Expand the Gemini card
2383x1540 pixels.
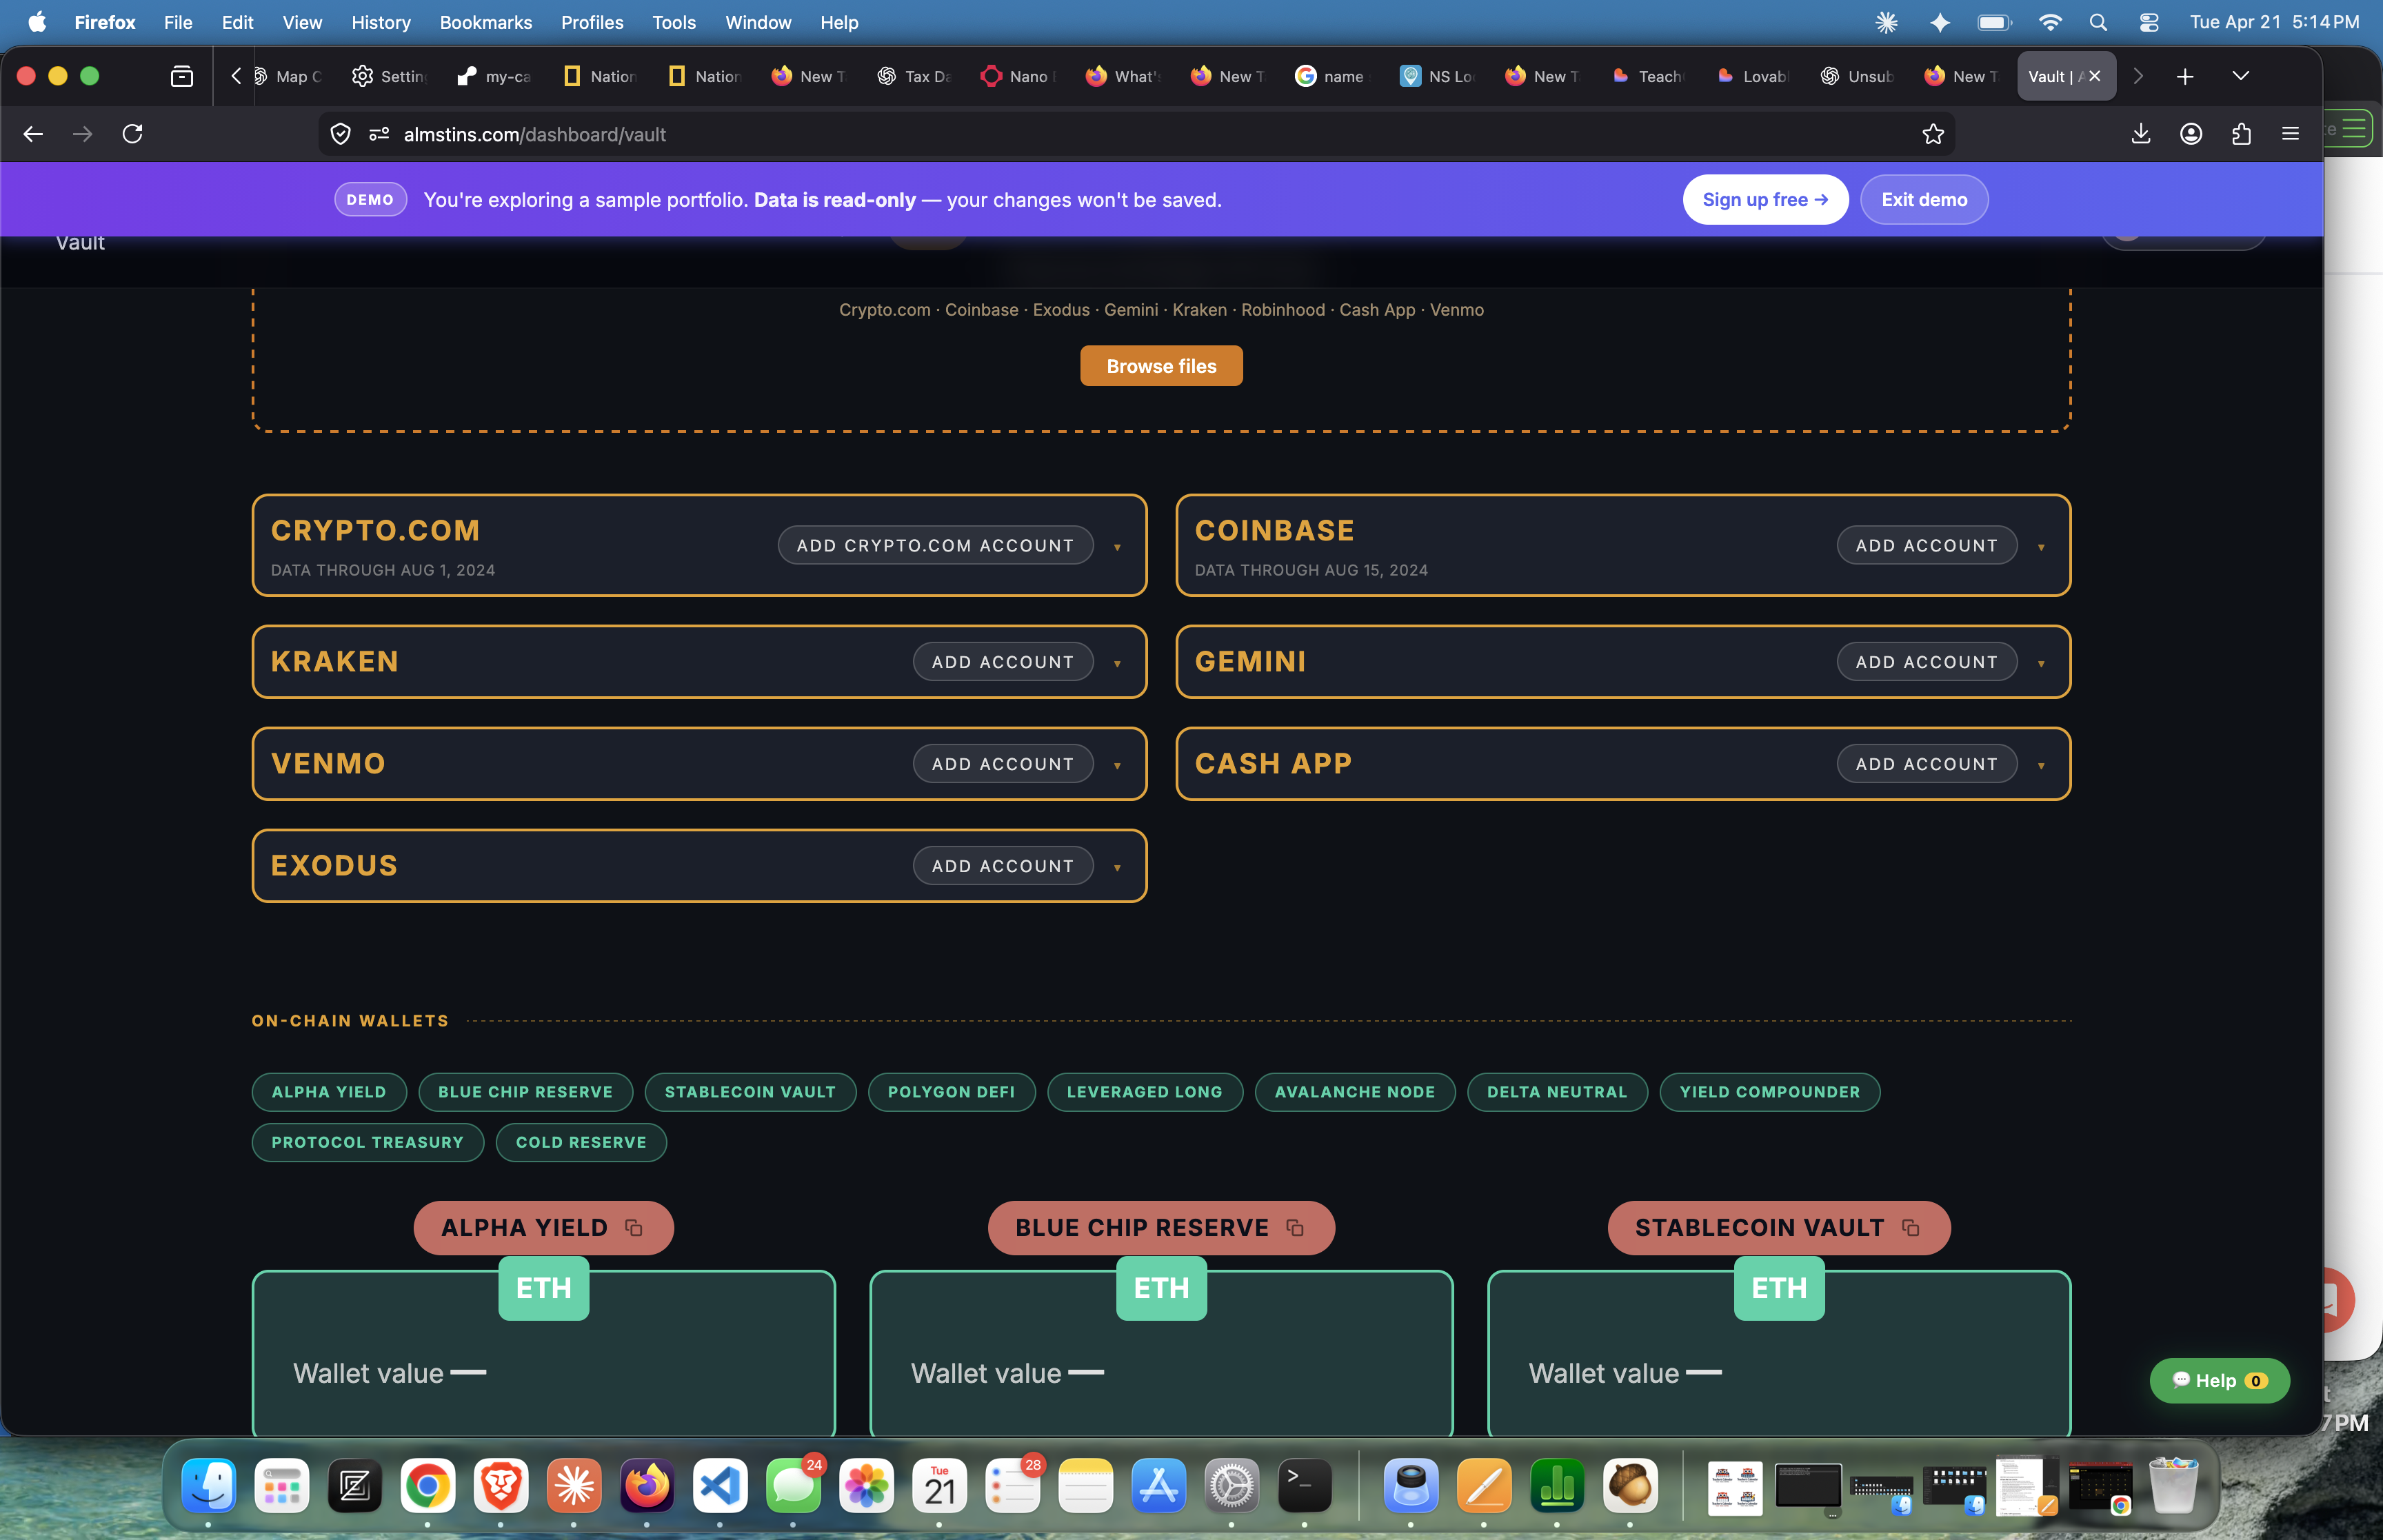click(2041, 663)
